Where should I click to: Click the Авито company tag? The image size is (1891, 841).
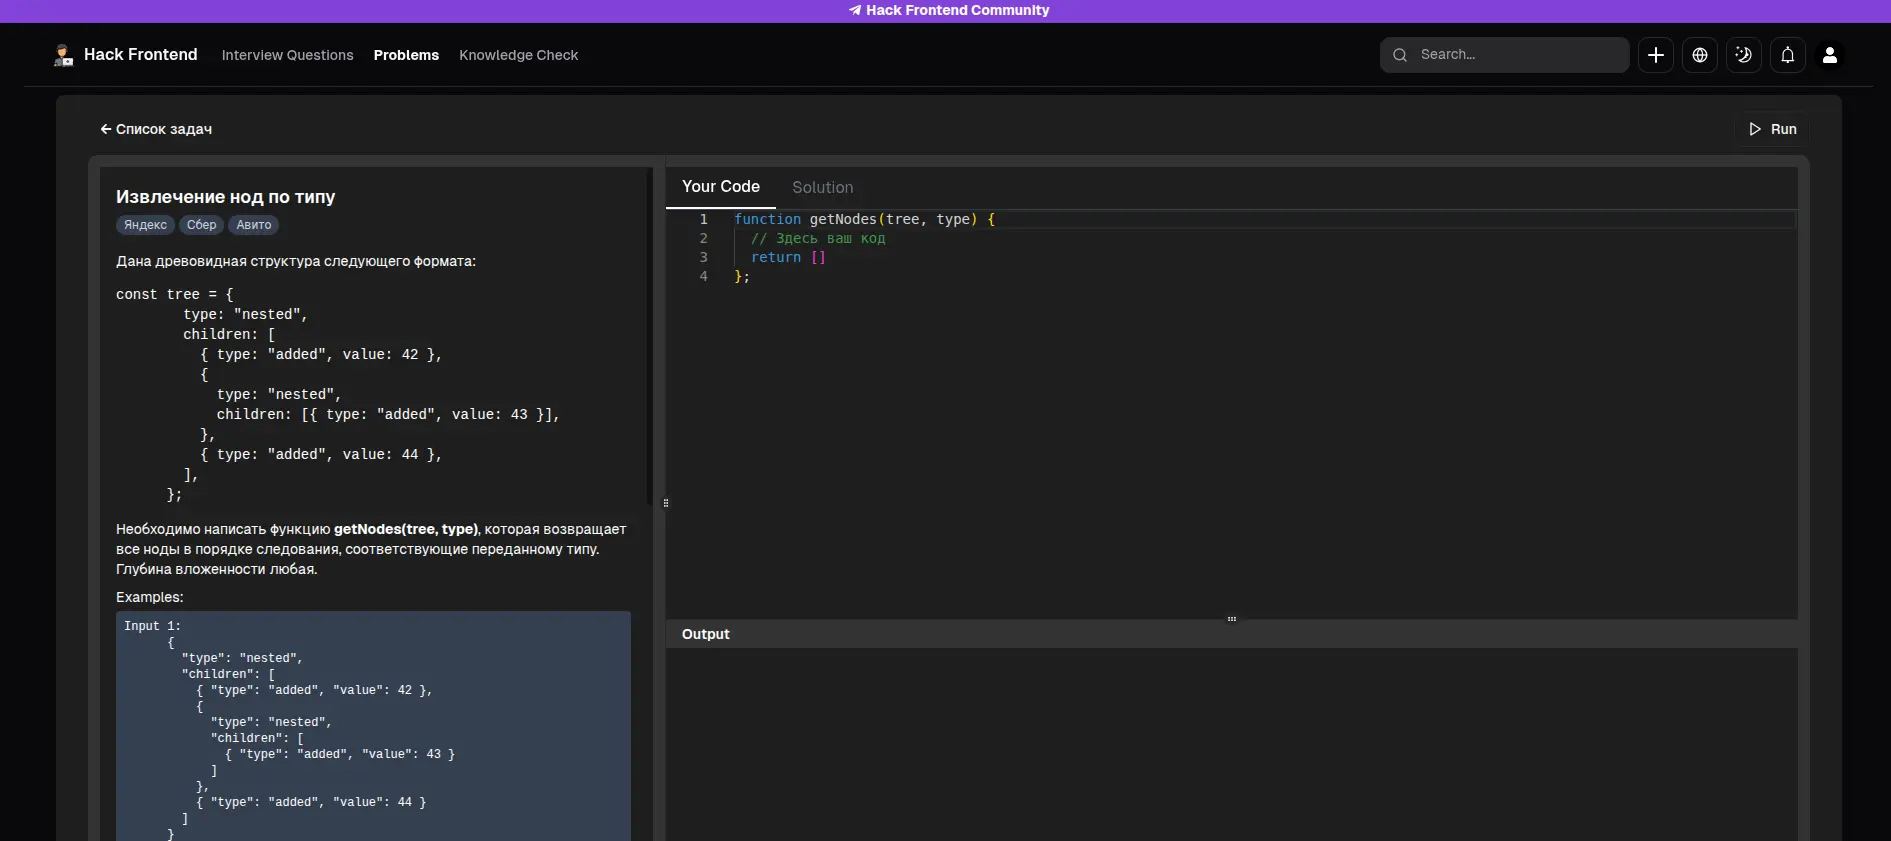click(x=254, y=225)
